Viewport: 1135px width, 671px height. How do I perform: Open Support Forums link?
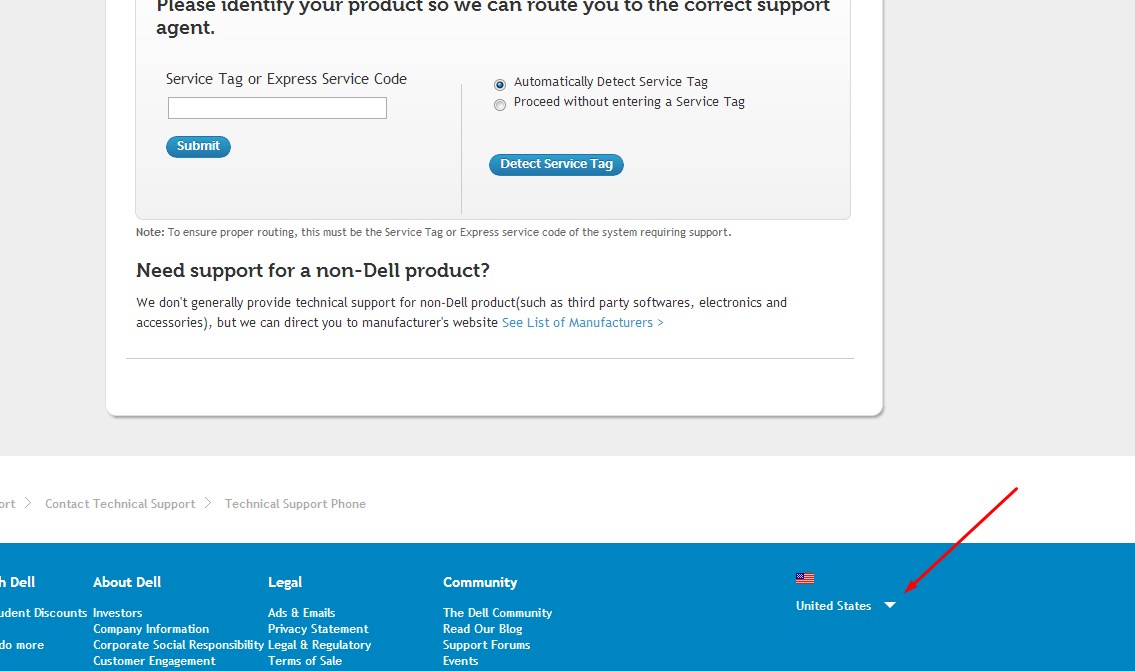(x=486, y=645)
